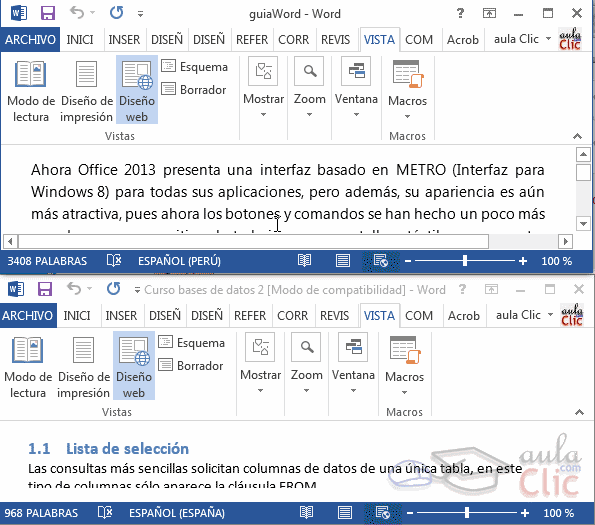Viewport: 595px width, 525px height.
Task: Click 3408 PALABRAS word count
Action: 47,261
